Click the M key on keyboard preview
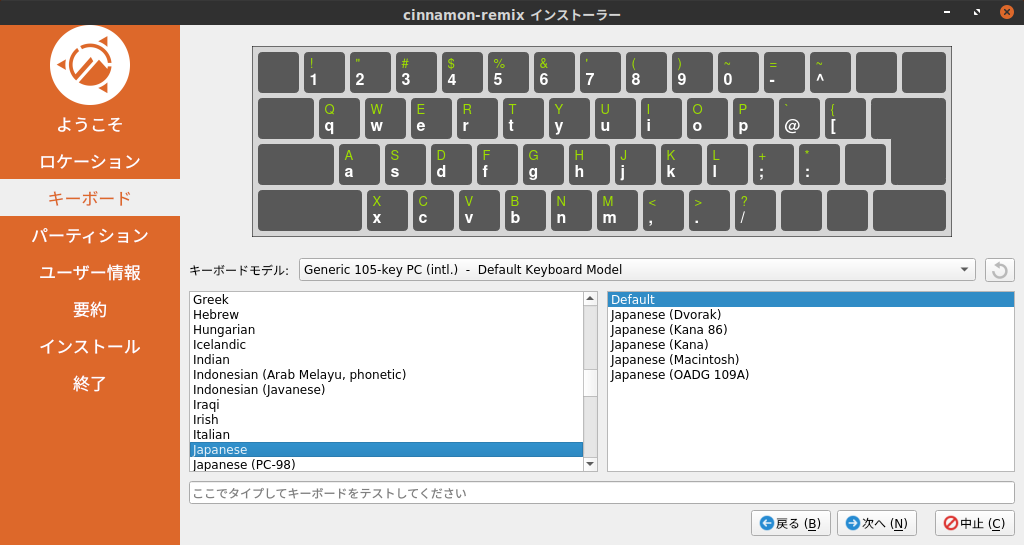Screen dimensions: 1024x545 [617, 210]
